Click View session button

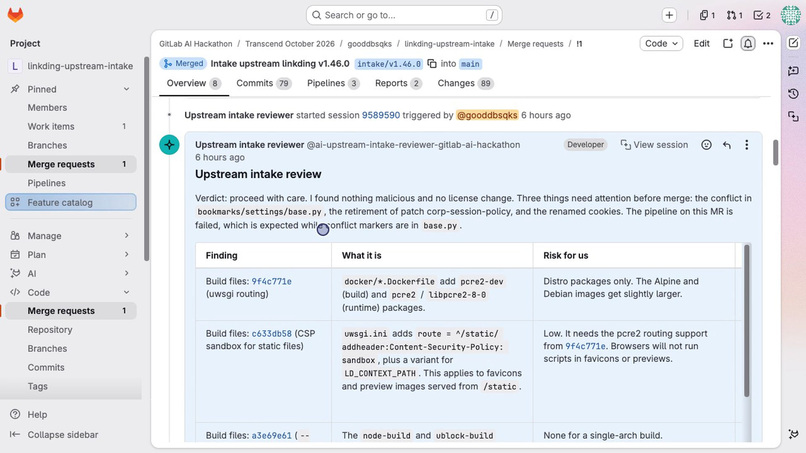point(654,145)
